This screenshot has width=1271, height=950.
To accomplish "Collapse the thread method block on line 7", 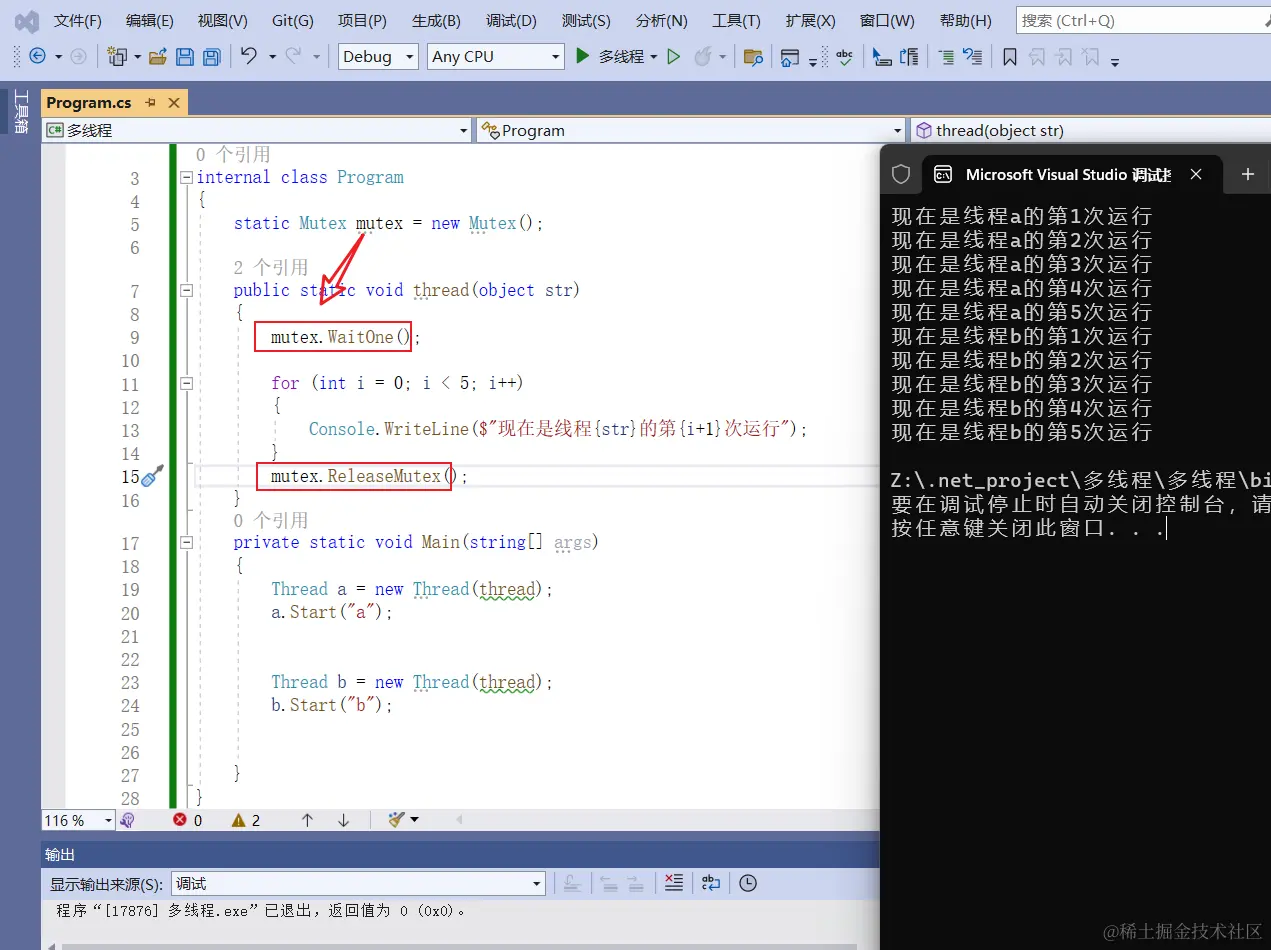I will (x=186, y=291).
